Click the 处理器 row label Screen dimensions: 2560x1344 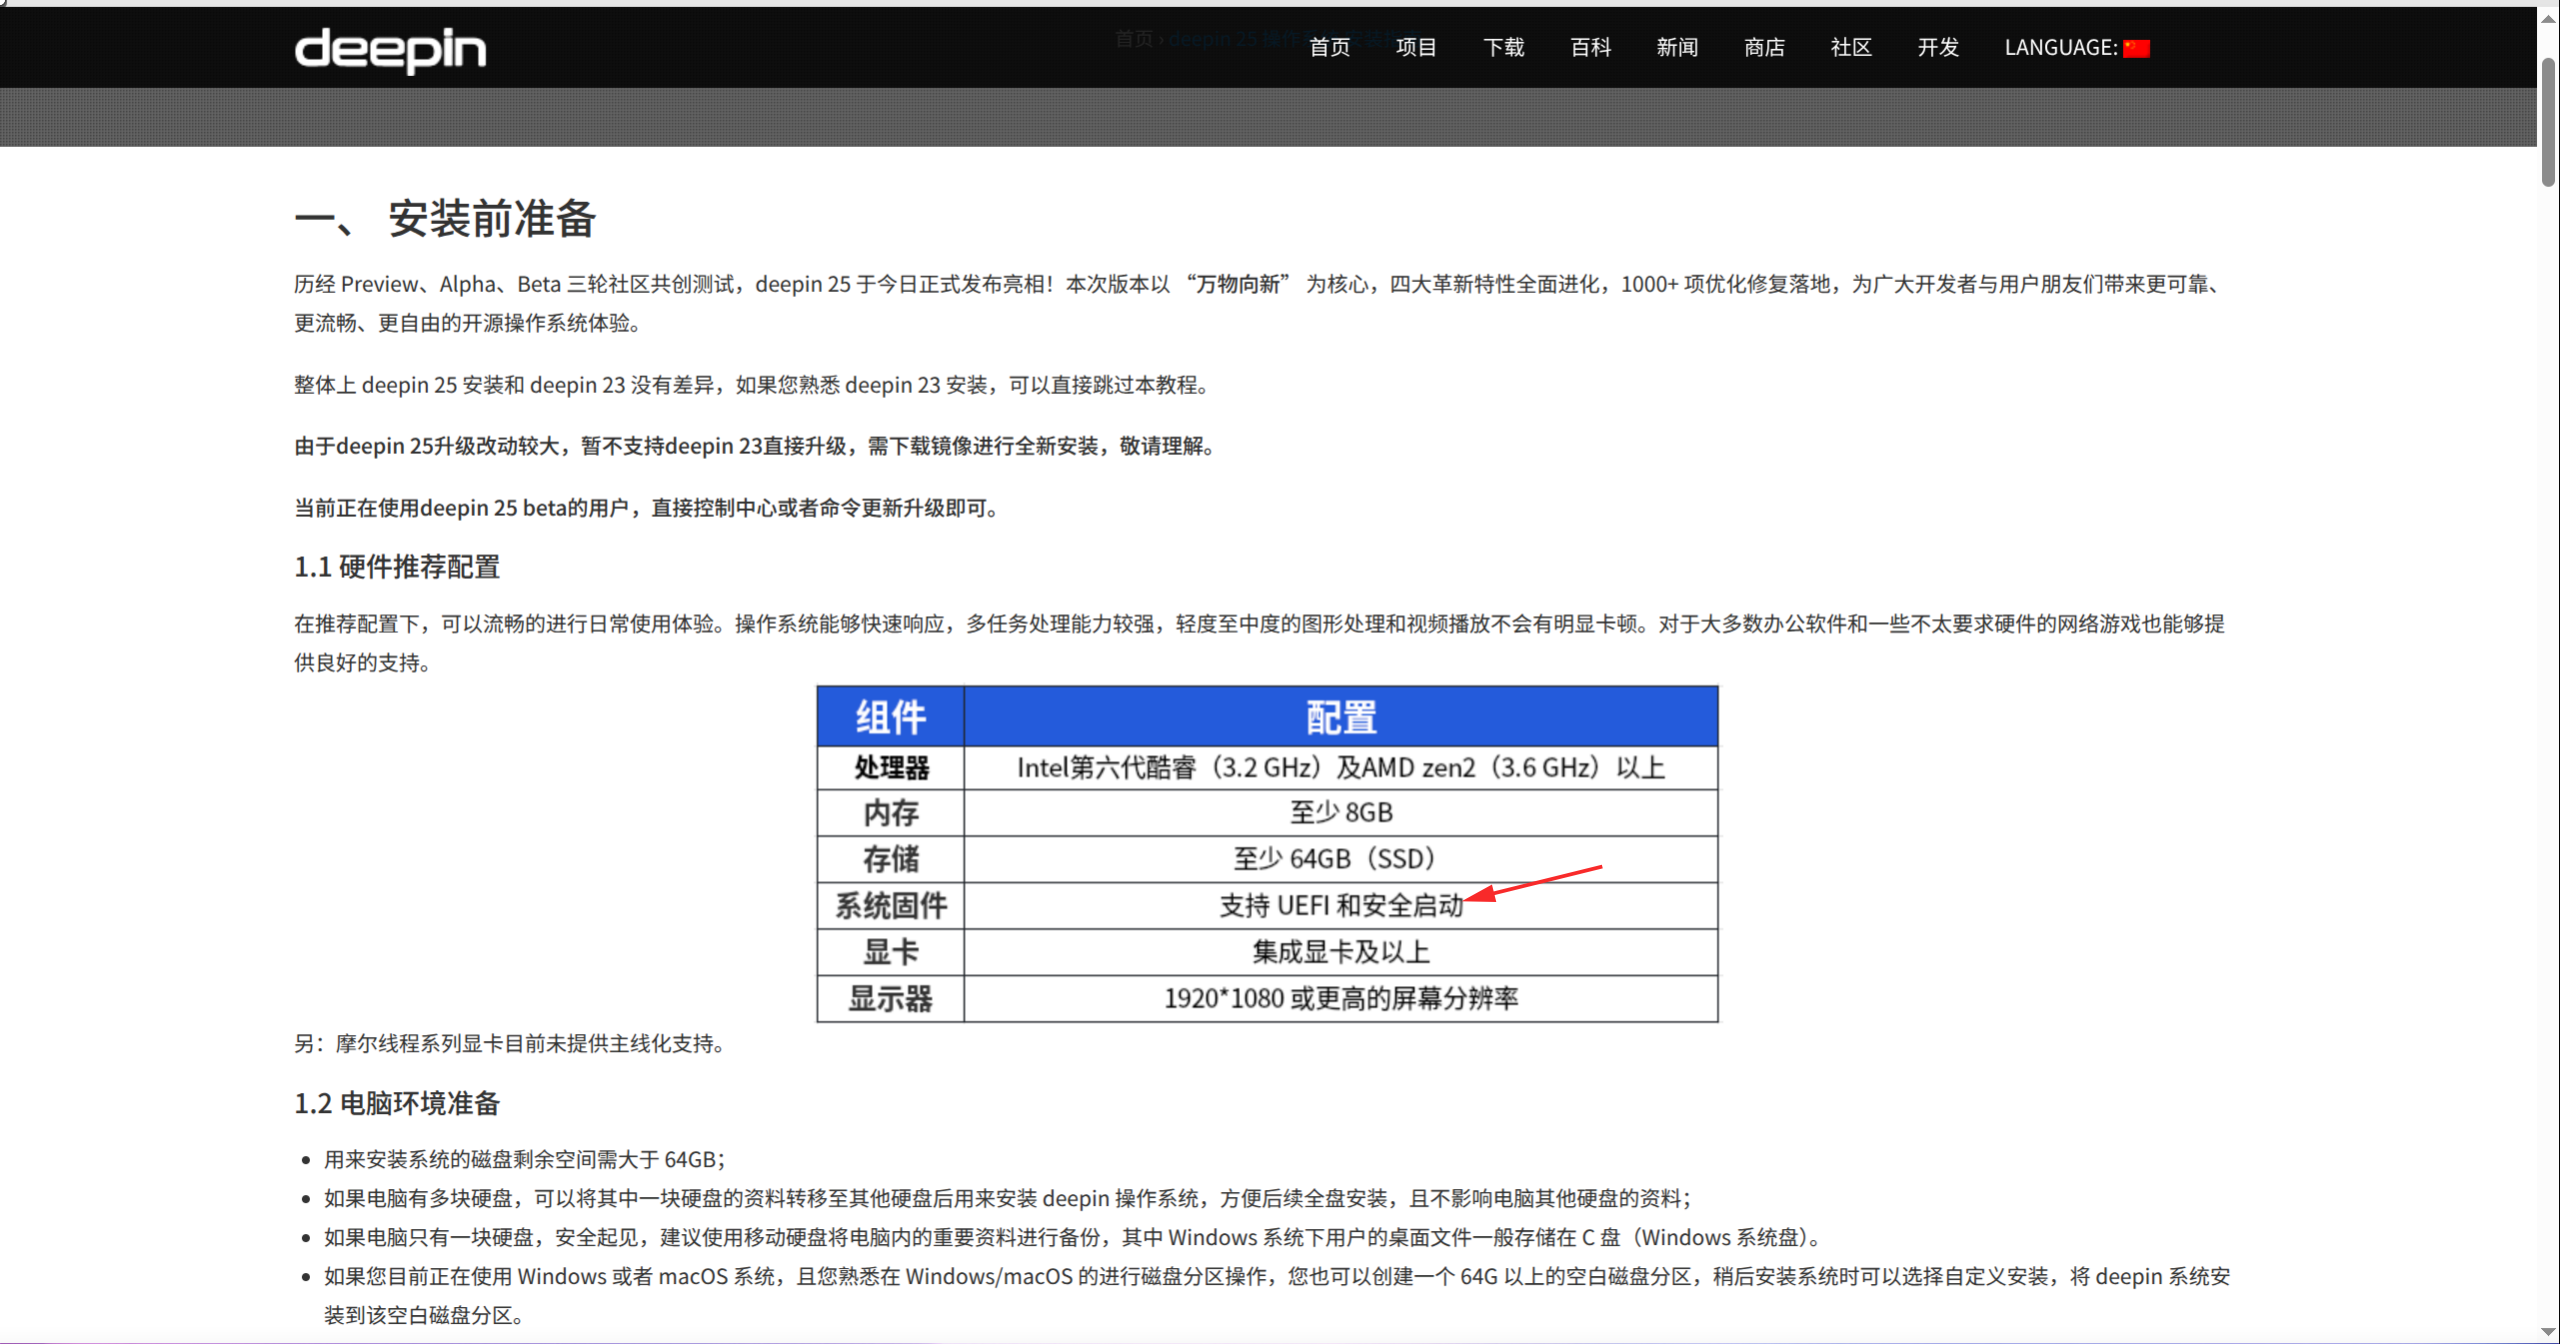pos(891,767)
